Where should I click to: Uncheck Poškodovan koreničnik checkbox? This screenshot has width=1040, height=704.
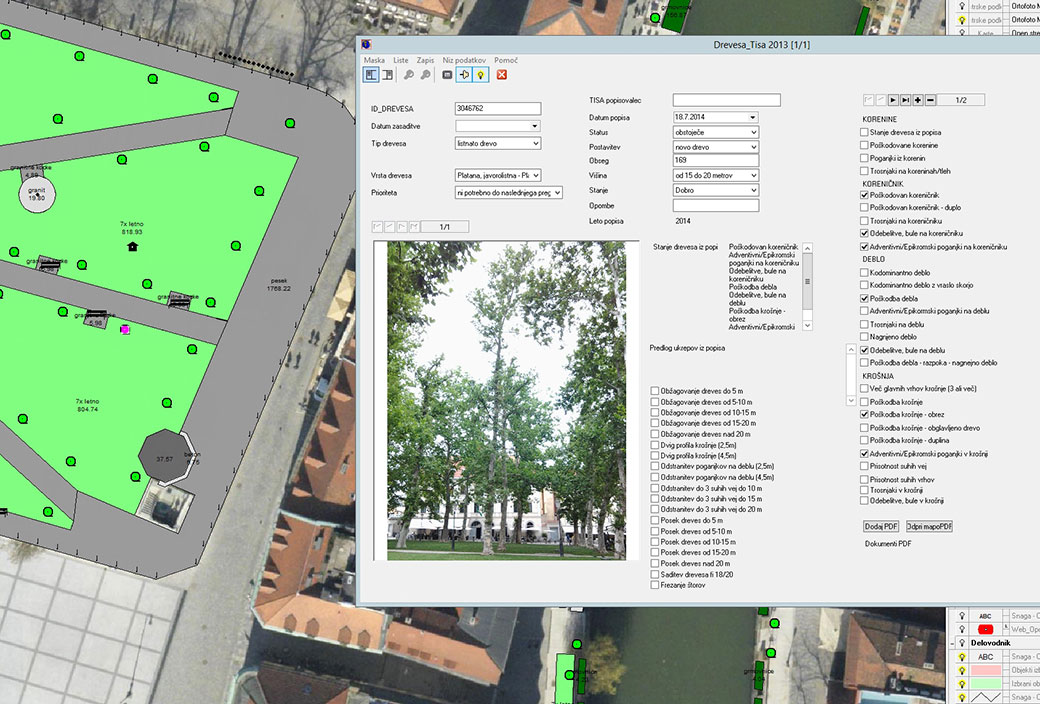click(865, 195)
